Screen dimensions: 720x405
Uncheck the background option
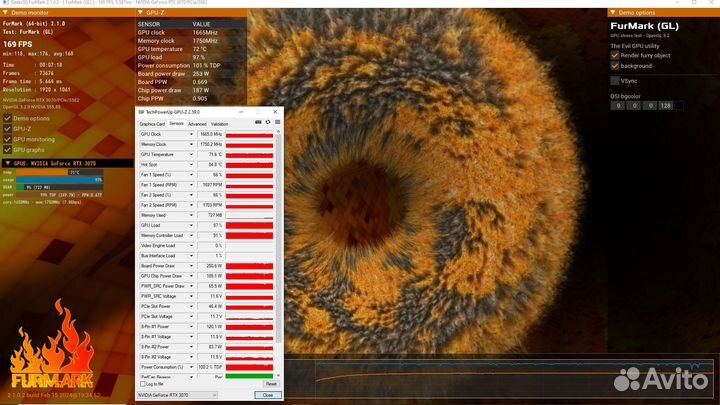[615, 66]
